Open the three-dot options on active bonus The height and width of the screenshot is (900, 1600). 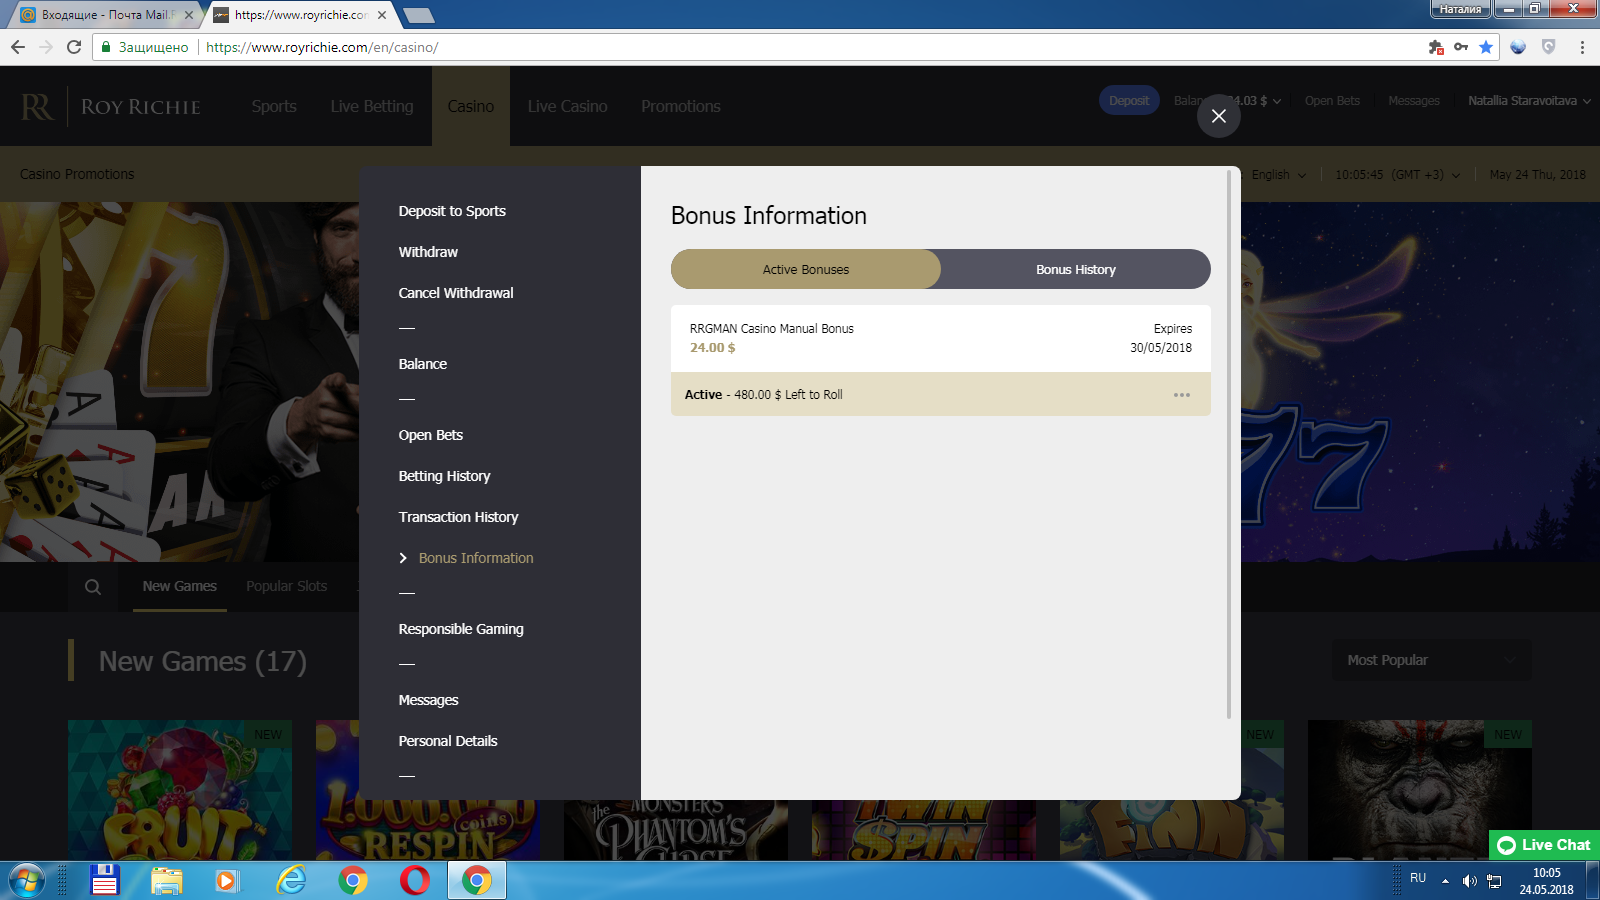point(1181,395)
